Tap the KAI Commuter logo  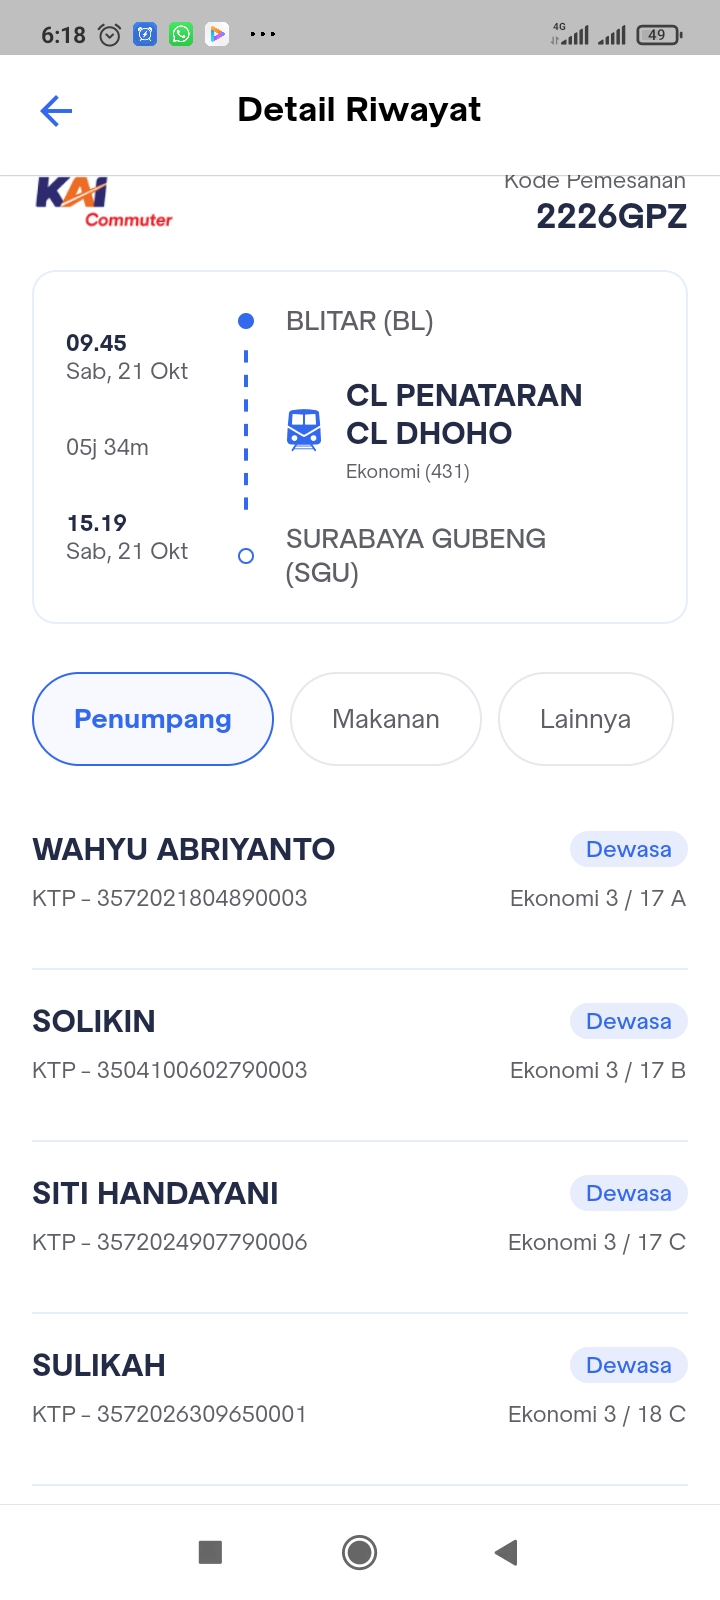tap(103, 203)
